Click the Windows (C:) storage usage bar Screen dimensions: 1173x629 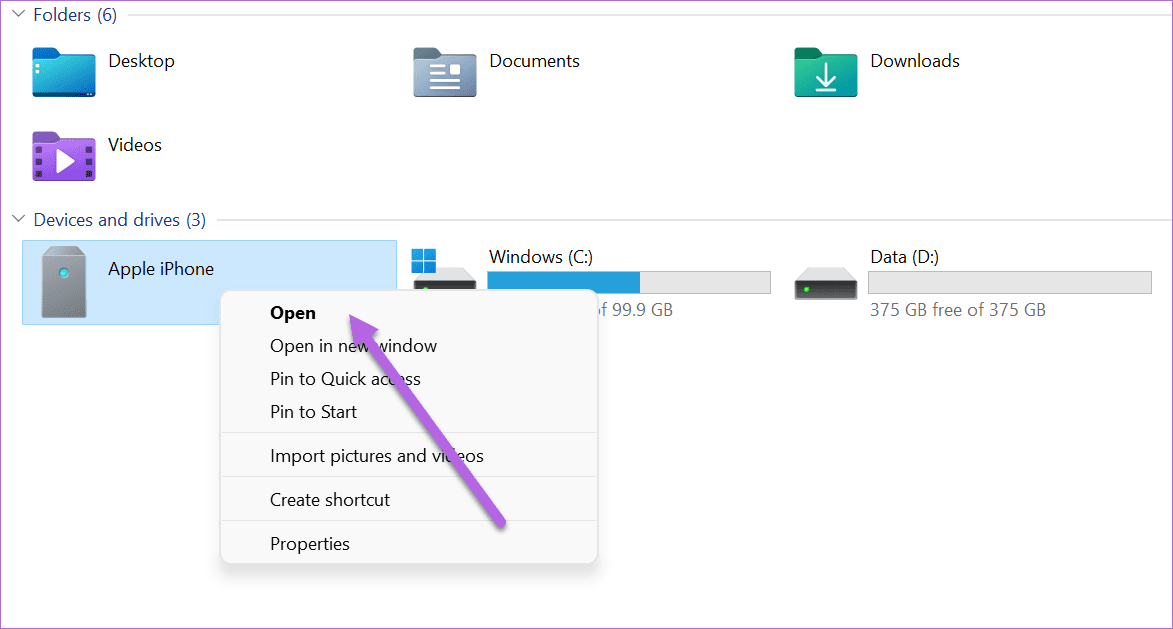629,282
